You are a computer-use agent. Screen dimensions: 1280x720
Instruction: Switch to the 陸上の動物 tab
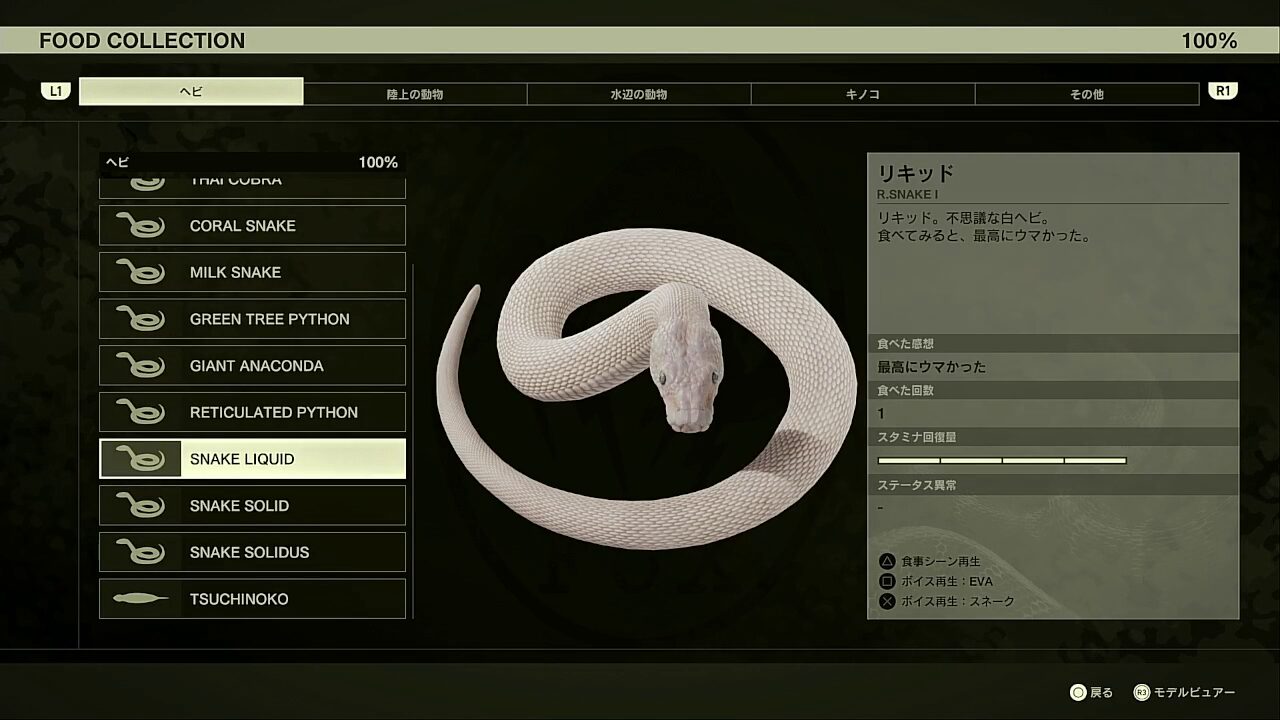point(415,94)
